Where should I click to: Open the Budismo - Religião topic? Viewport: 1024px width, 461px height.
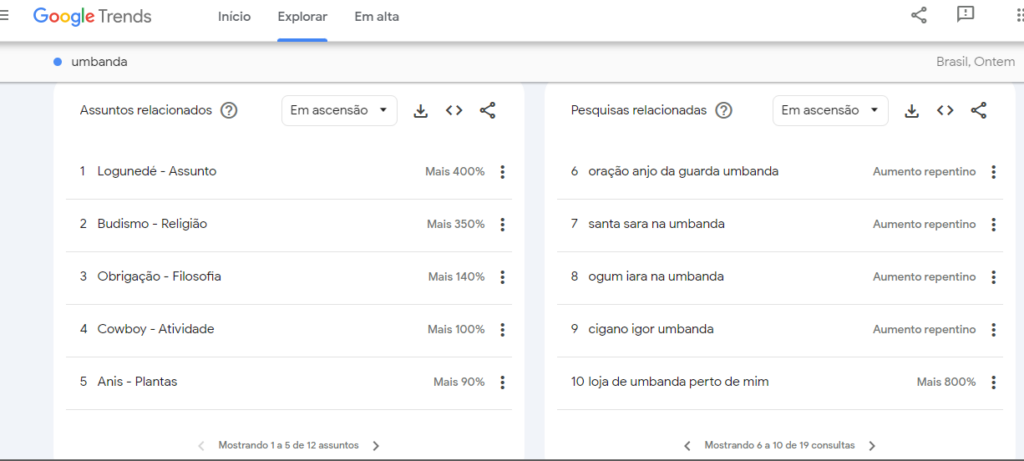(x=152, y=224)
